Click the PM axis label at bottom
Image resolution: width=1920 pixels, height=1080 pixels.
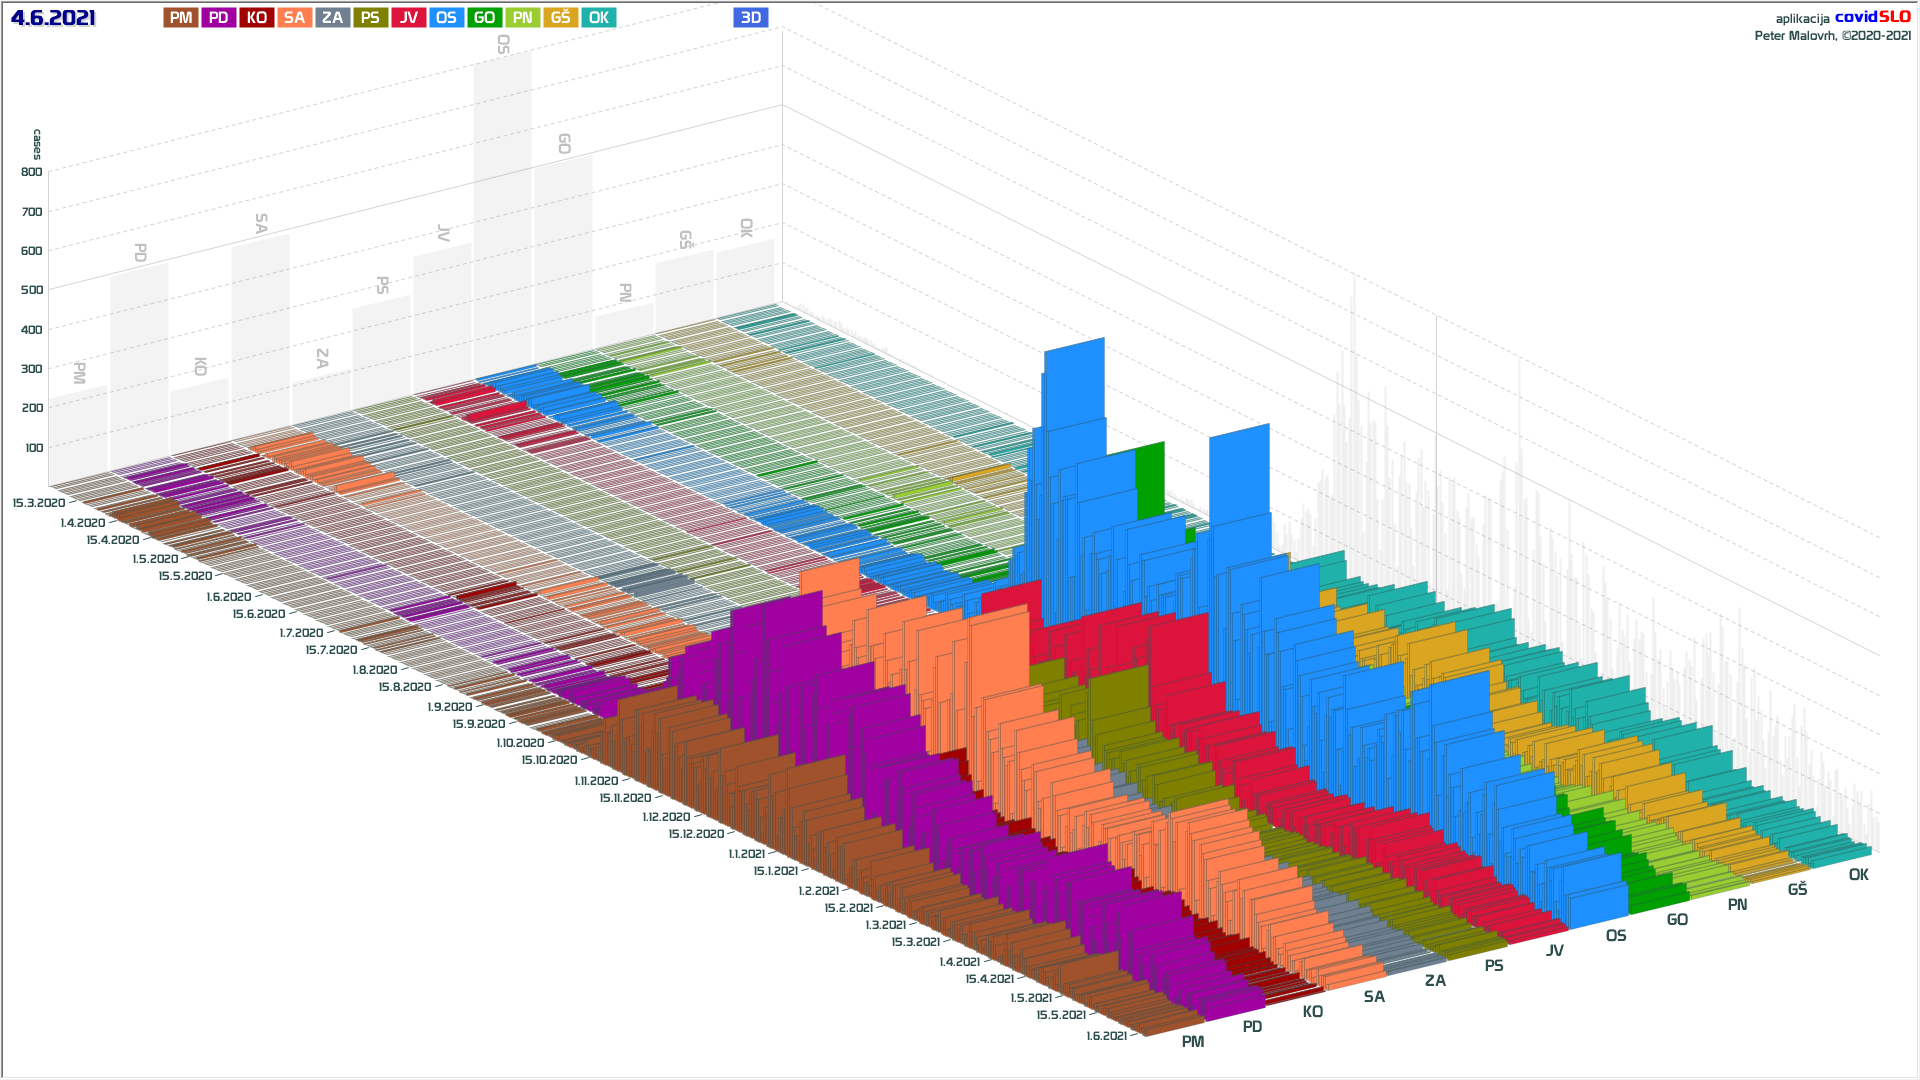pos(1192,1042)
